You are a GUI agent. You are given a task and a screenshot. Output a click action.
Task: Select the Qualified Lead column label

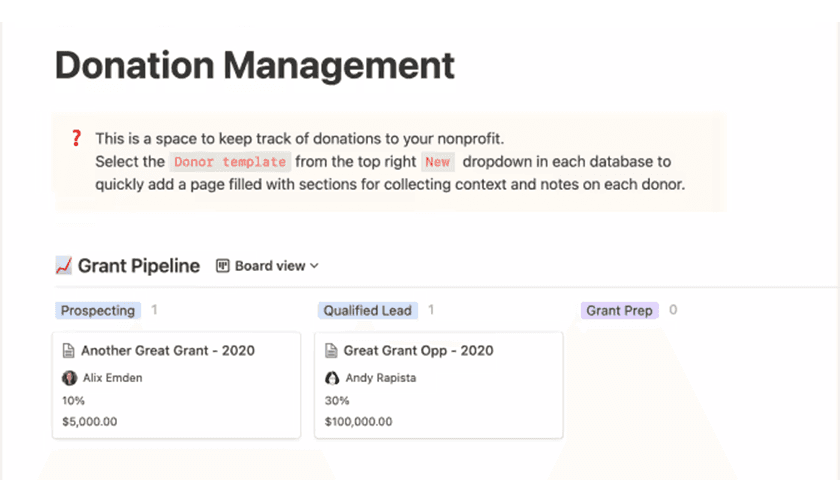coord(367,311)
